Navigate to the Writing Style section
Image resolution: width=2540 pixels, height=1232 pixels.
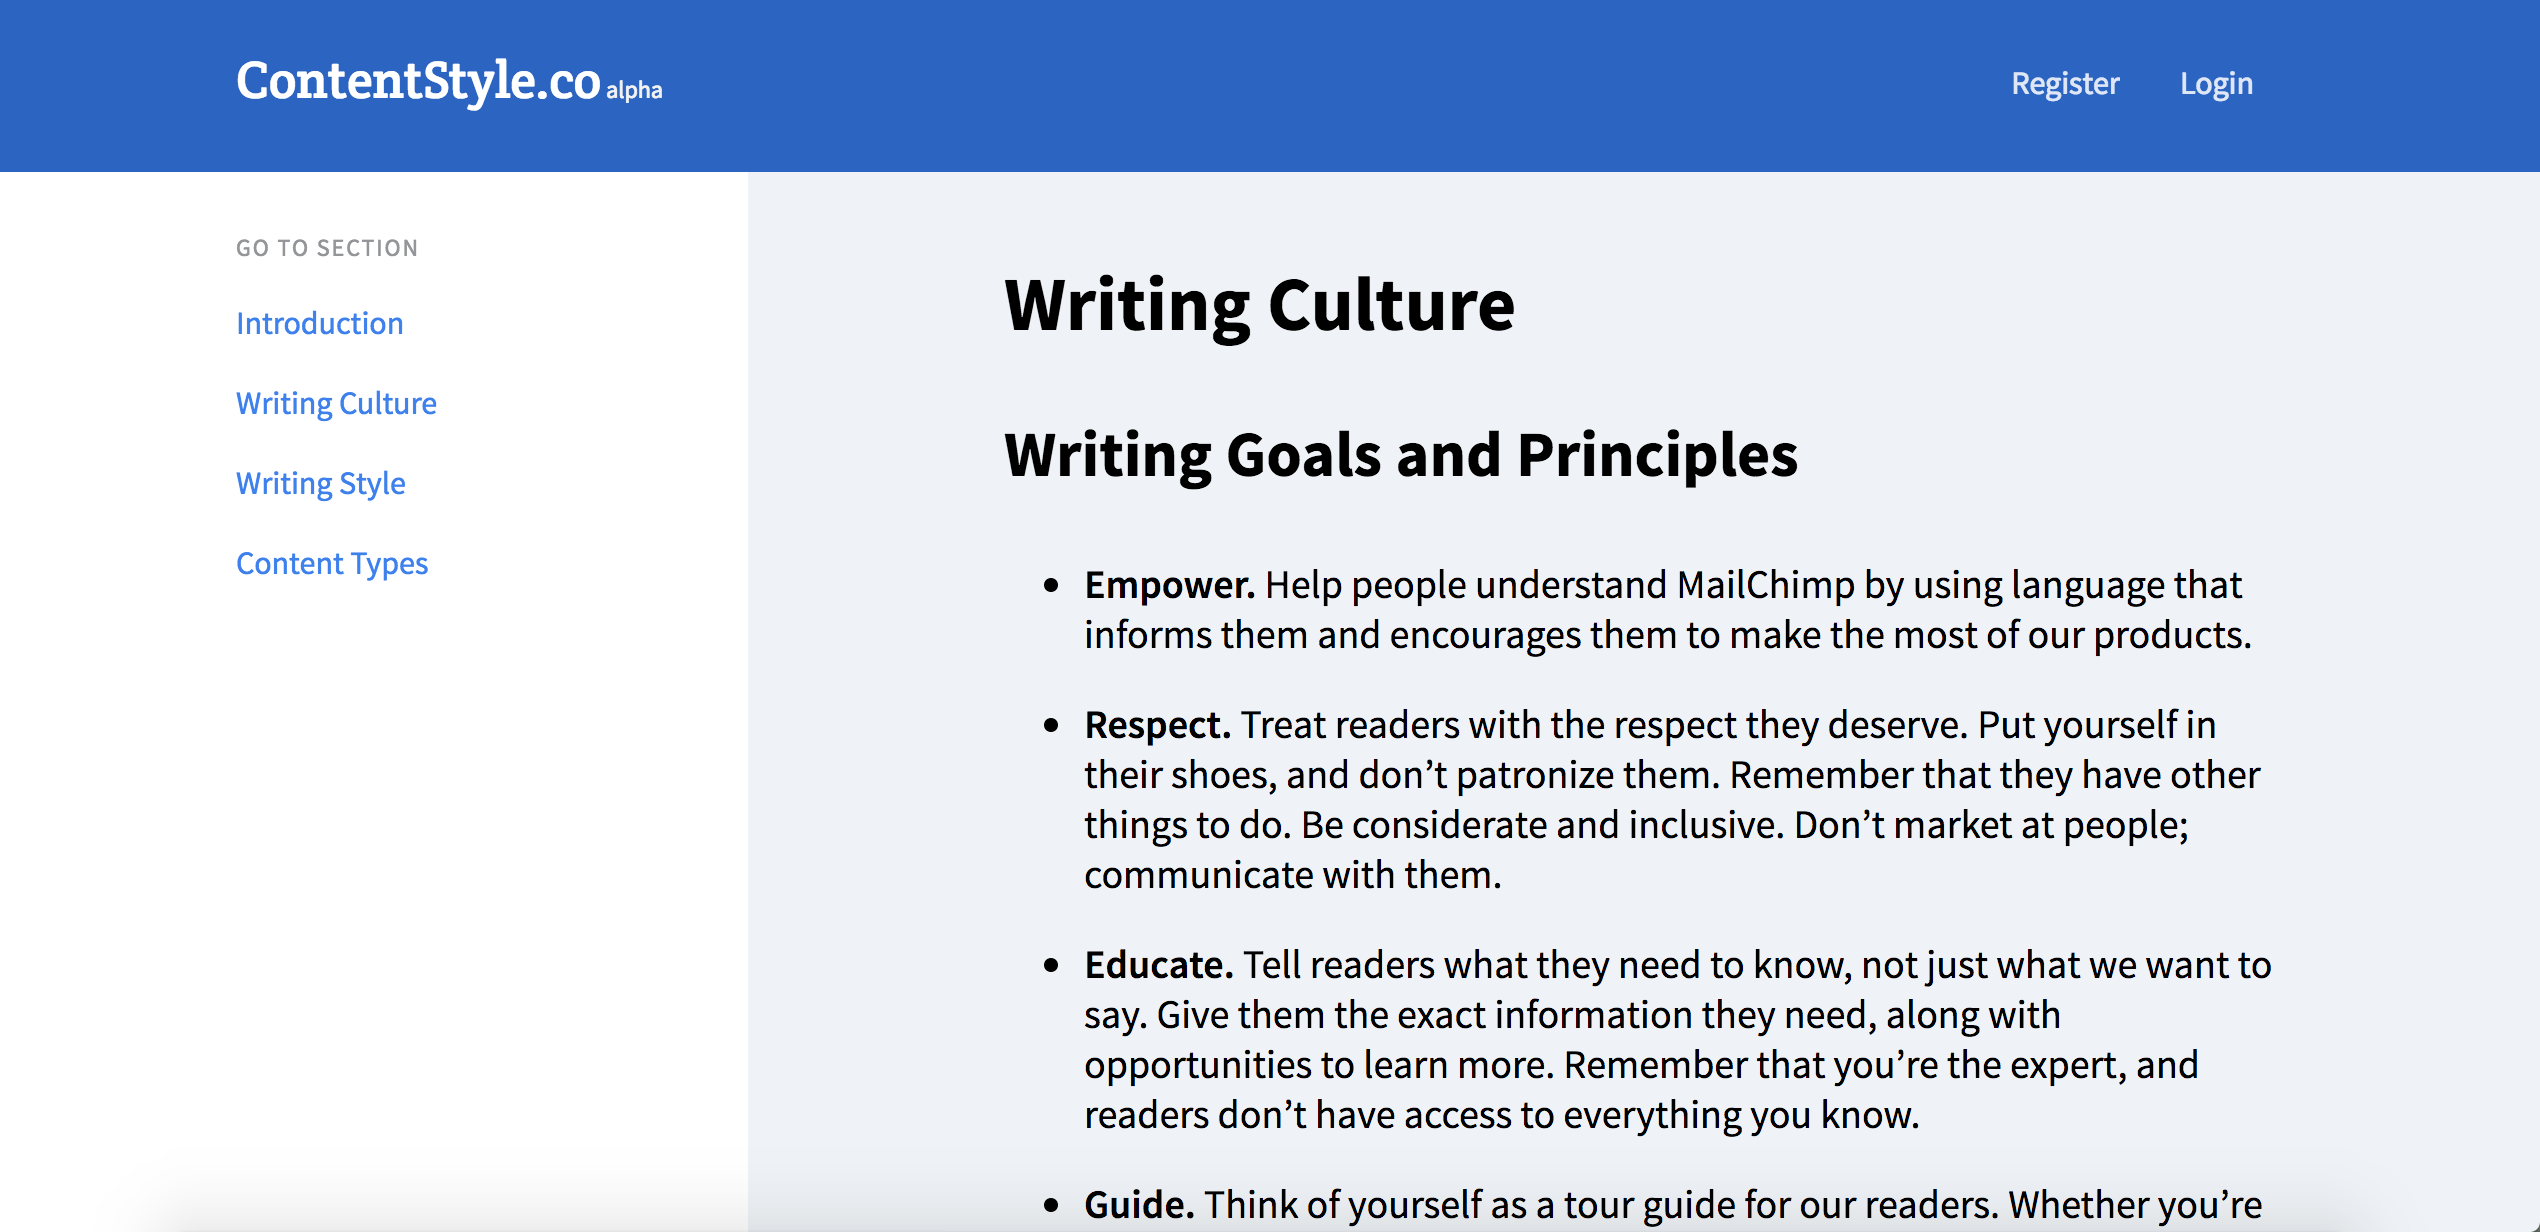(320, 483)
